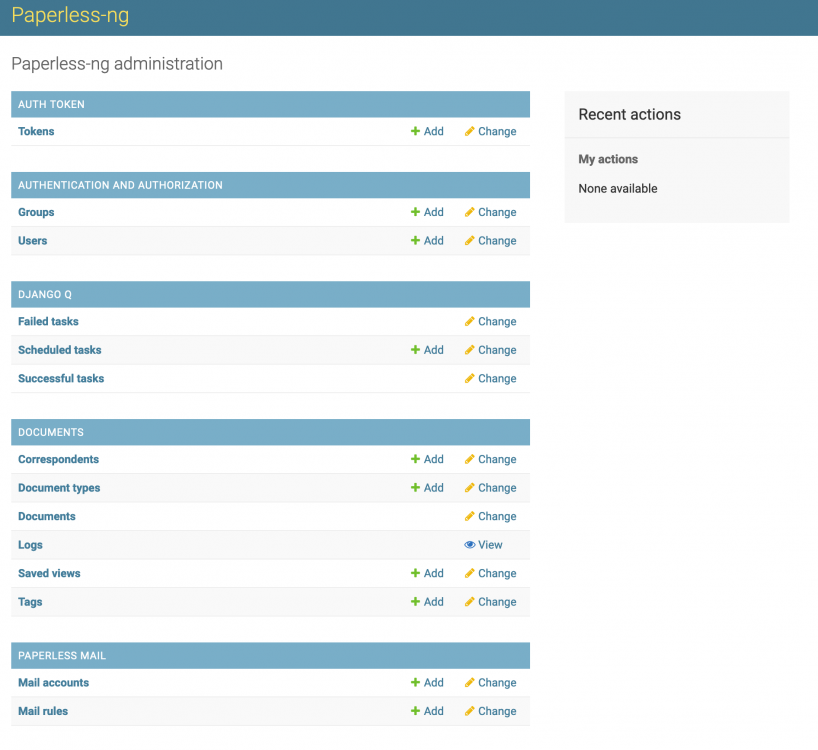This screenshot has height=750, width=818.
Task: Click the pencil icon for Successful tasks
Action: point(470,378)
